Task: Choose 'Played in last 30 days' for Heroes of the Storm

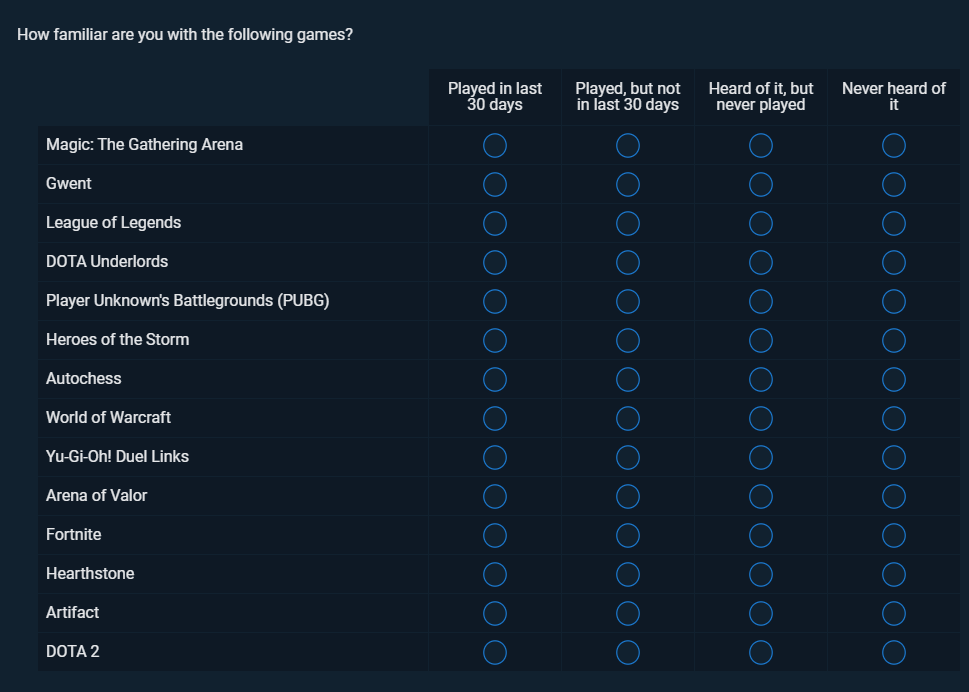Action: coord(494,340)
